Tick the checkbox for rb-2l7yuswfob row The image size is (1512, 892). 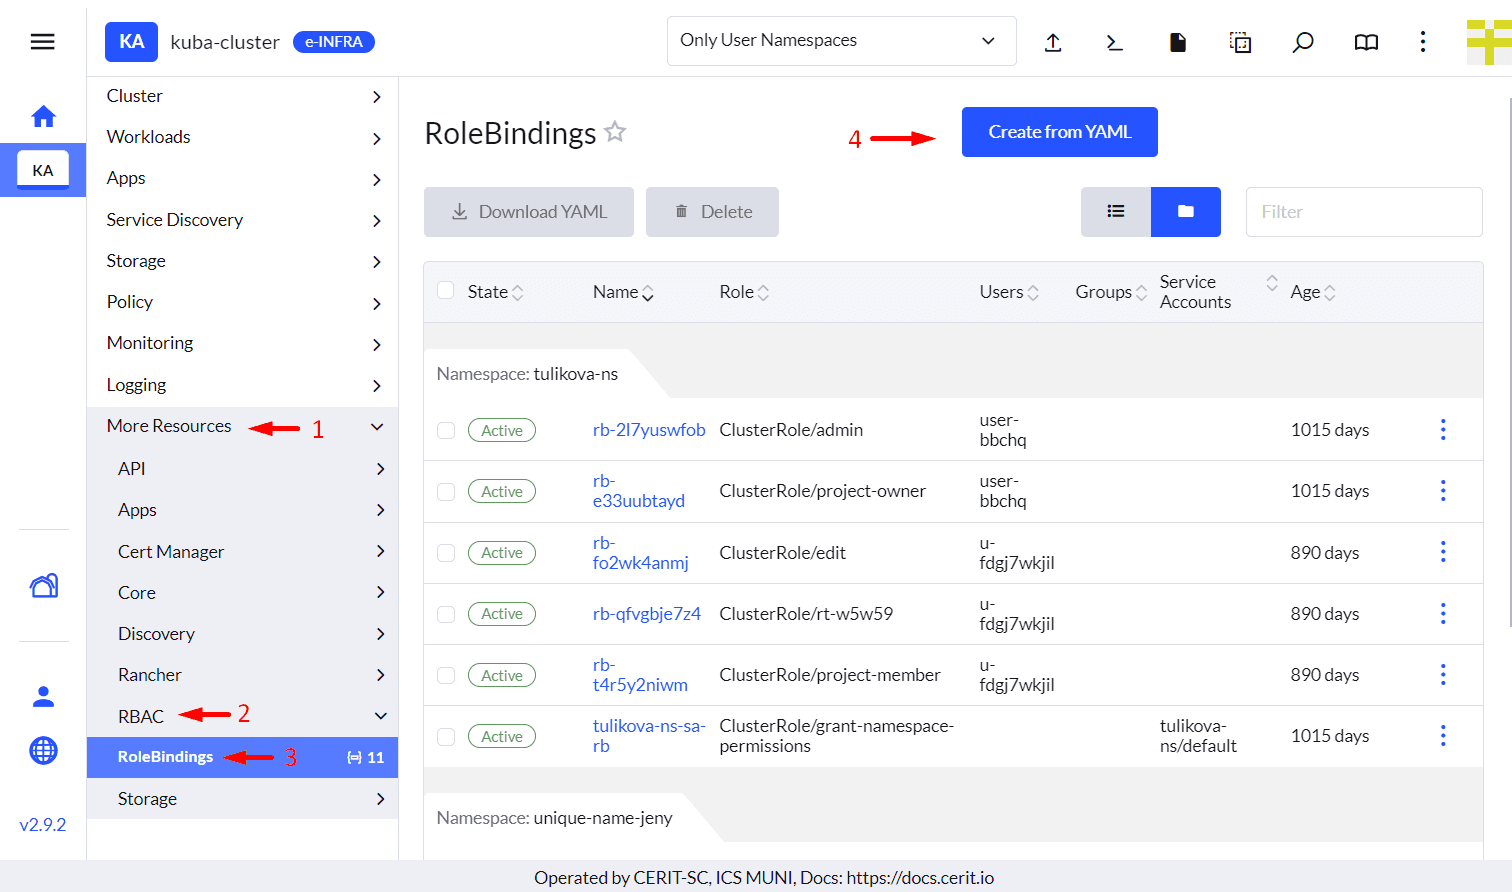click(x=446, y=430)
